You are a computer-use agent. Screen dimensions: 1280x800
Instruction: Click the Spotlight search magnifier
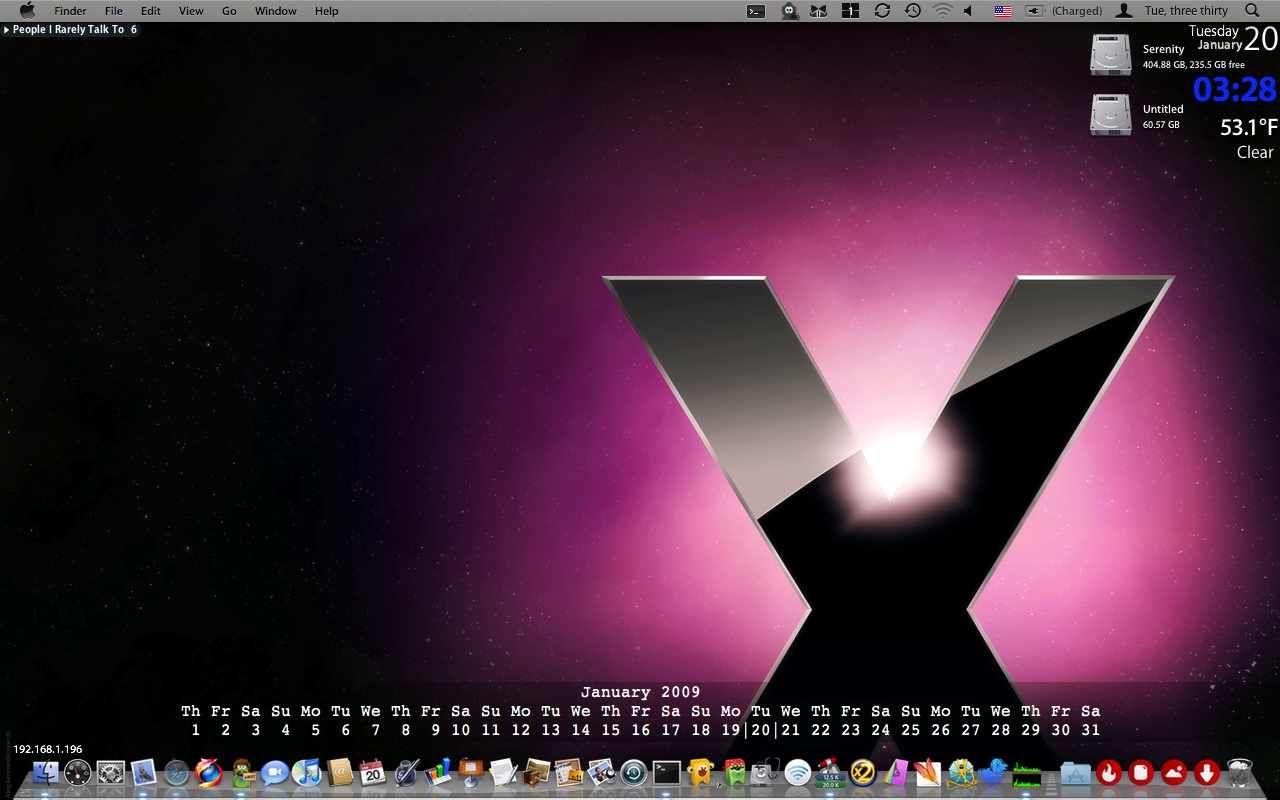(x=1252, y=11)
